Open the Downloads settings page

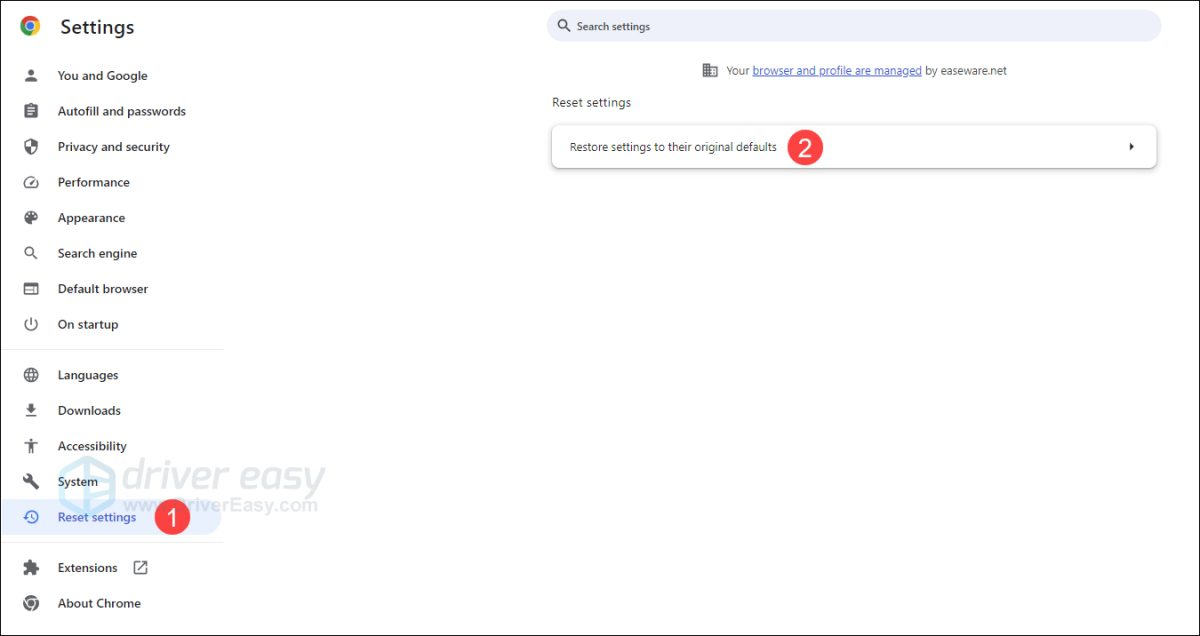point(89,411)
